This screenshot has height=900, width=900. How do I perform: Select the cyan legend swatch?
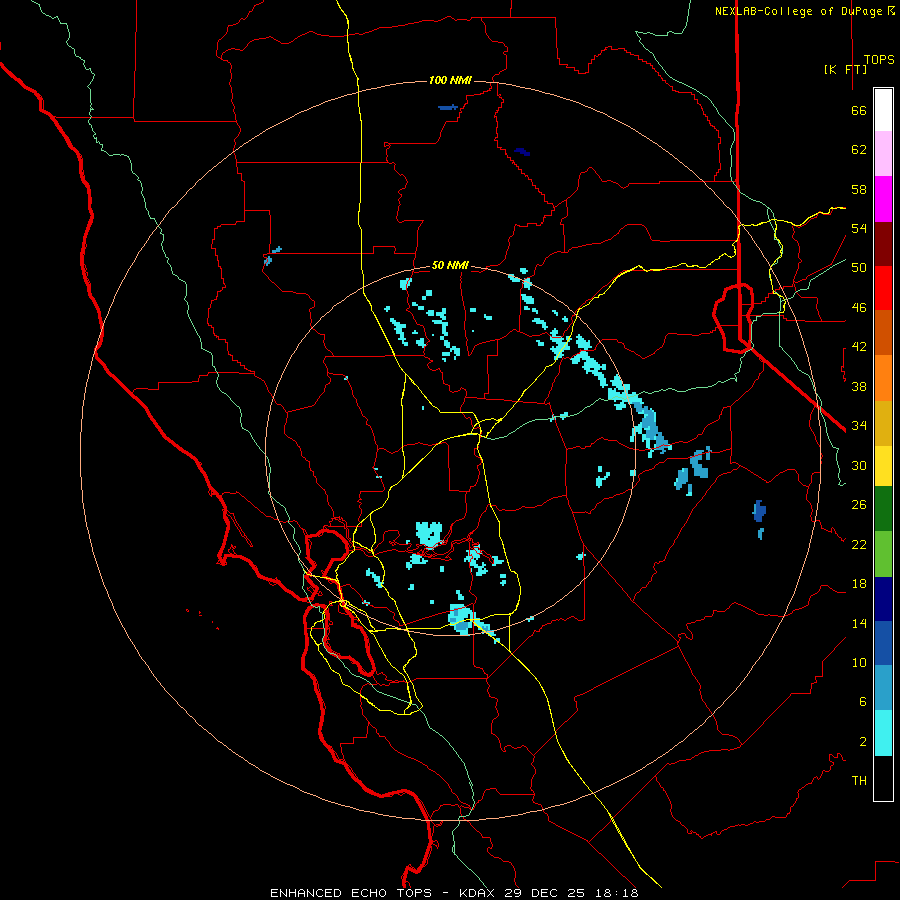[883, 734]
